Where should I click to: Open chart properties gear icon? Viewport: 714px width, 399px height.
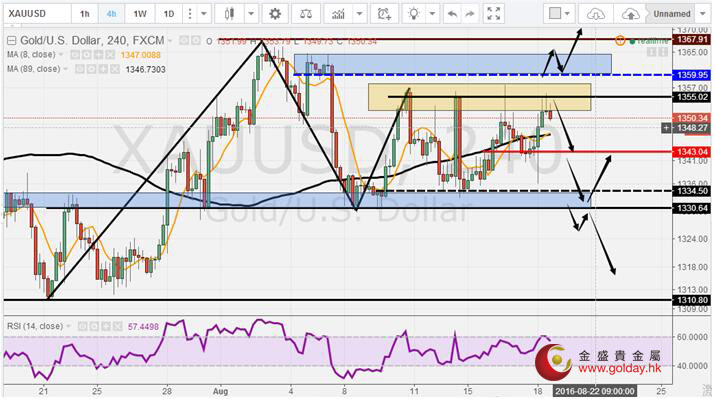click(275, 14)
